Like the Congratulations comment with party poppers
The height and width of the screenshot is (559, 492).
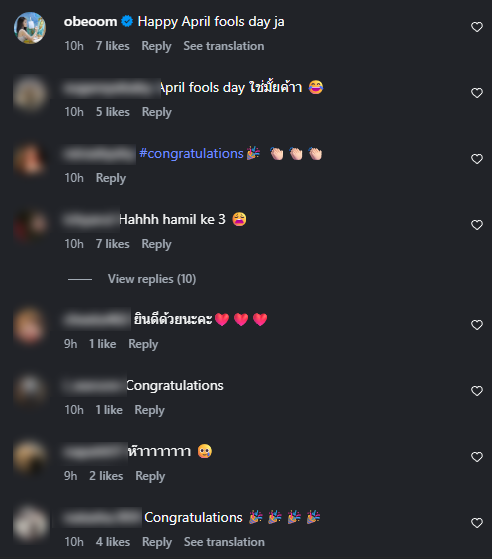click(477, 523)
